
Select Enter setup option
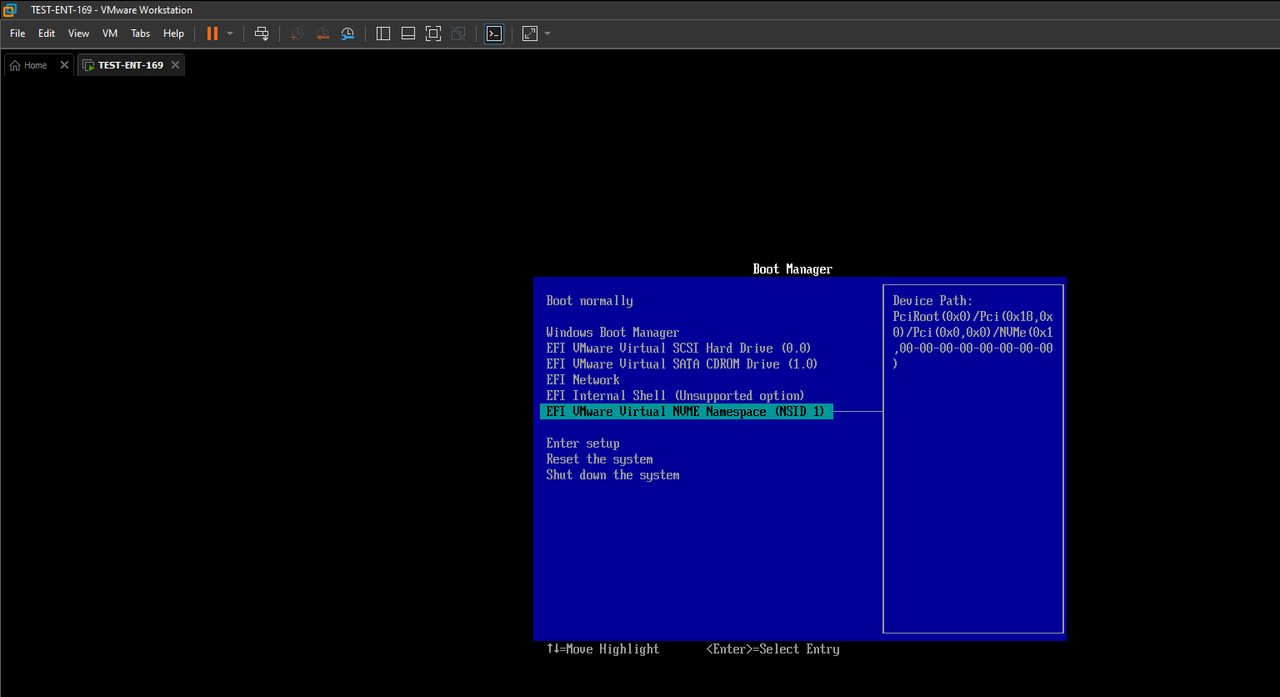583,443
